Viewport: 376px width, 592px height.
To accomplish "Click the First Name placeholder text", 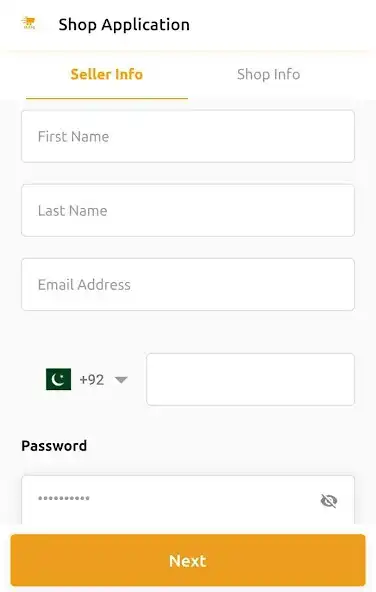I will [73, 137].
